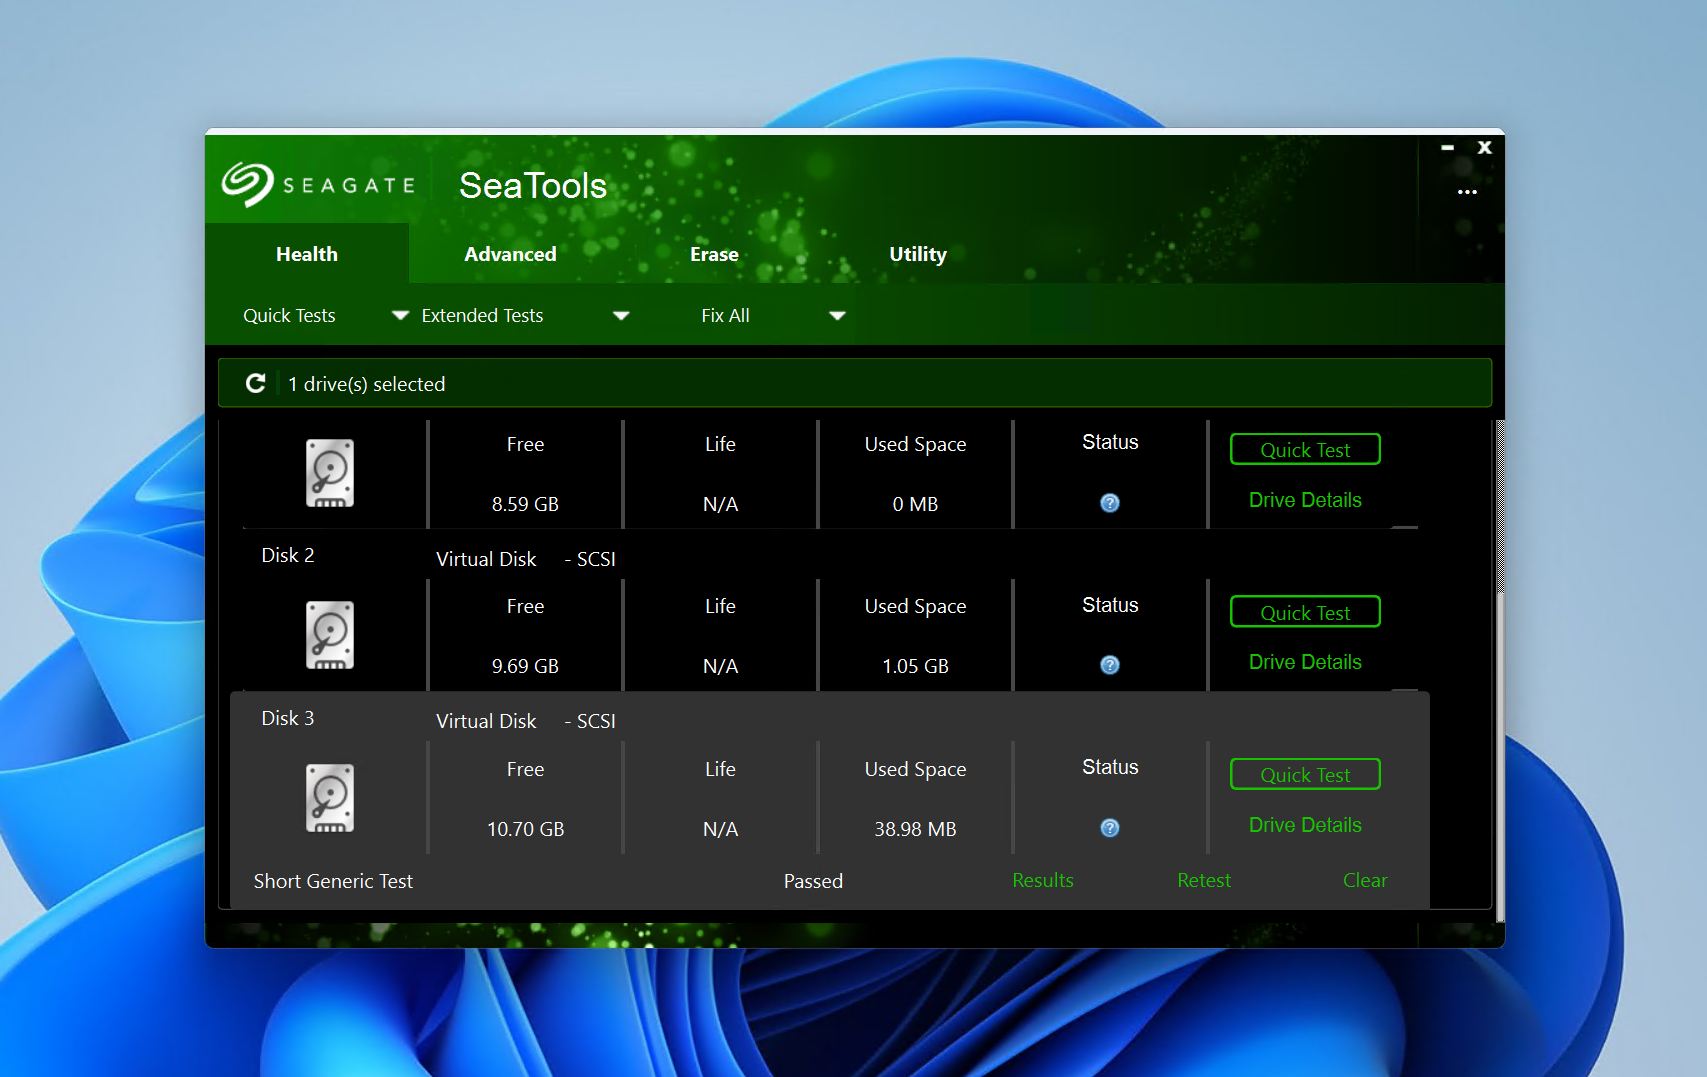Viewport: 1707px width, 1077px height.
Task: Click Disk 3 status question mark icon
Action: [x=1110, y=828]
